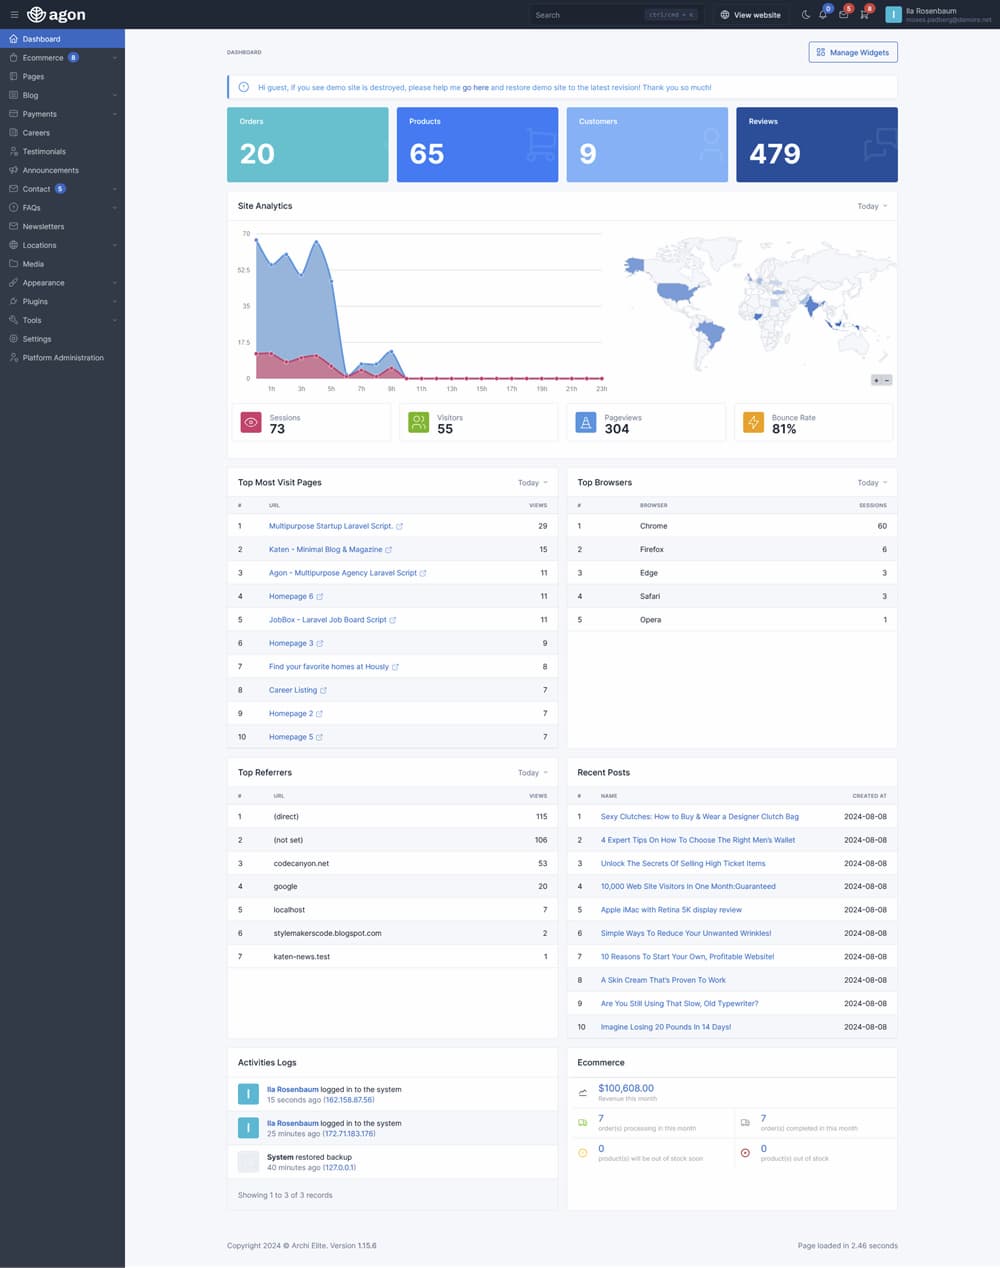
Task: Click the chat bubble icon on Reviews card
Action: (x=880, y=146)
